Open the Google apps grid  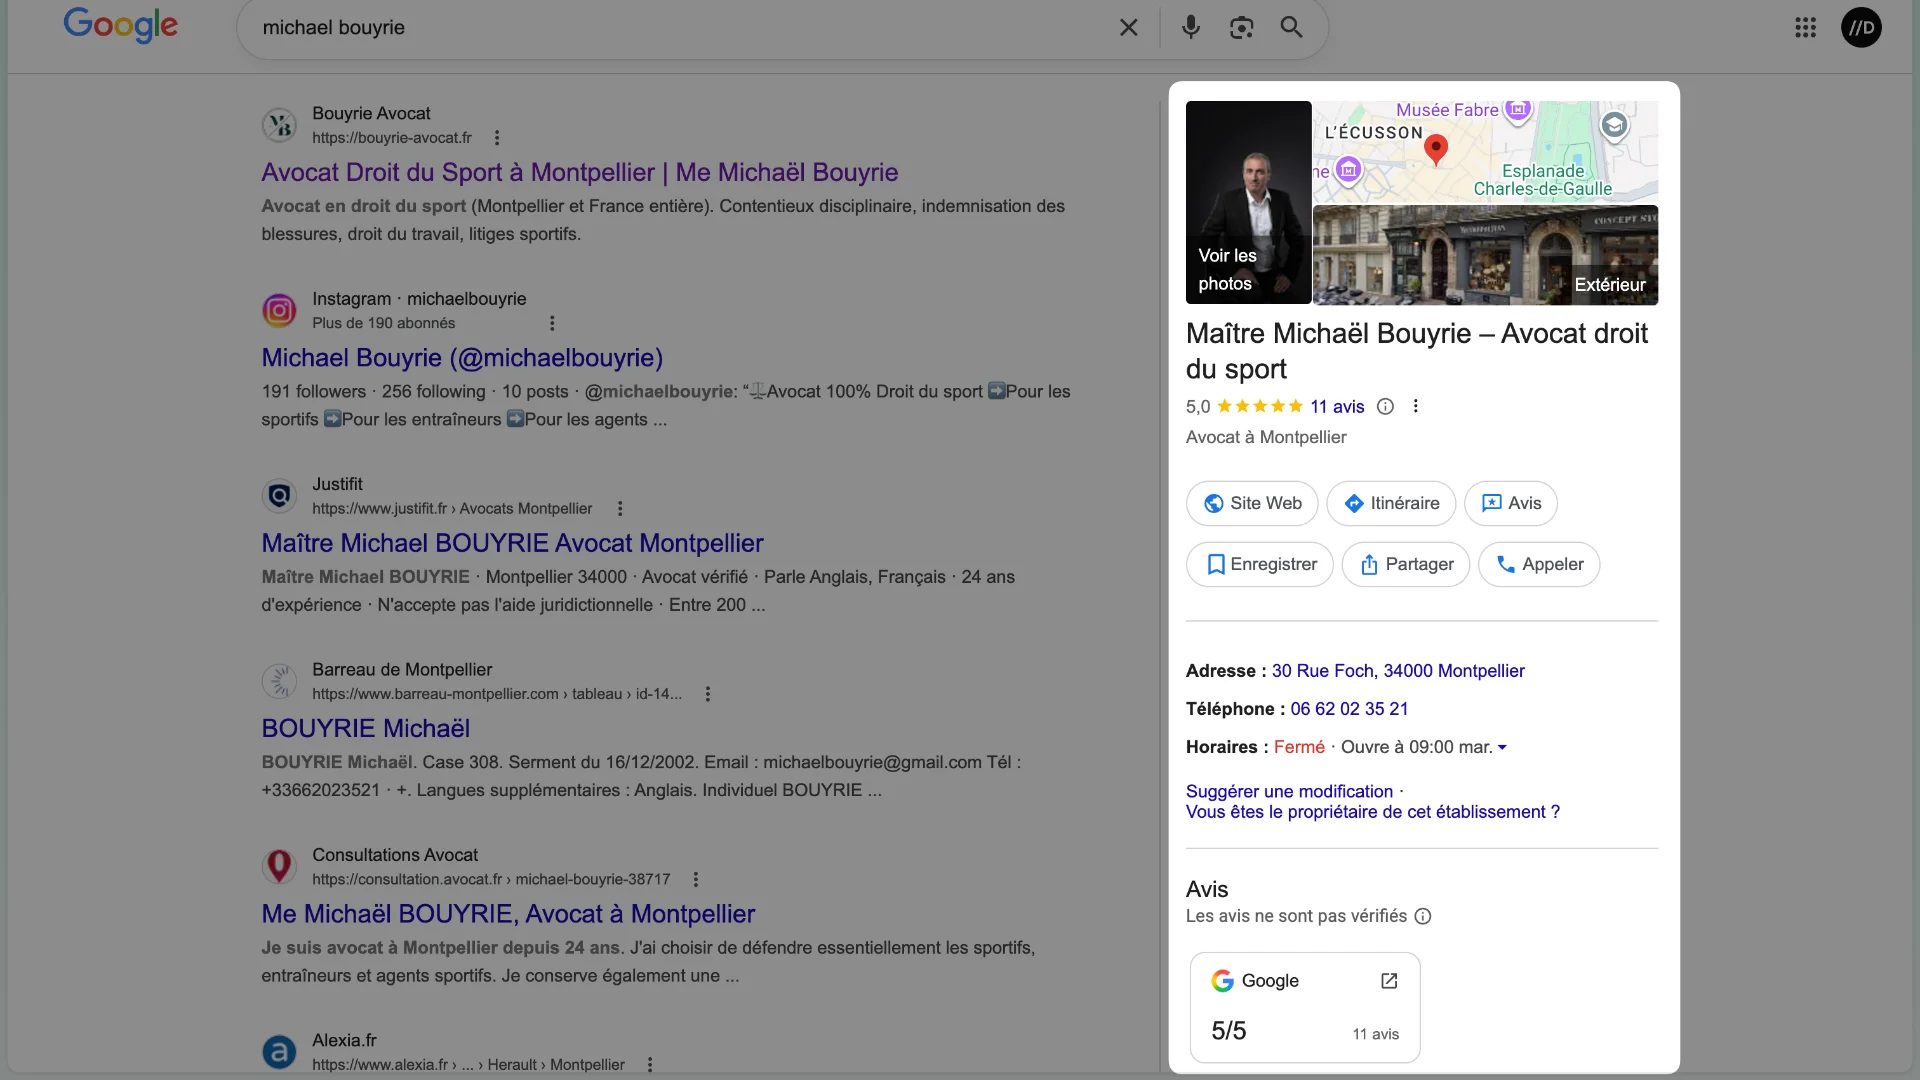tap(1805, 27)
